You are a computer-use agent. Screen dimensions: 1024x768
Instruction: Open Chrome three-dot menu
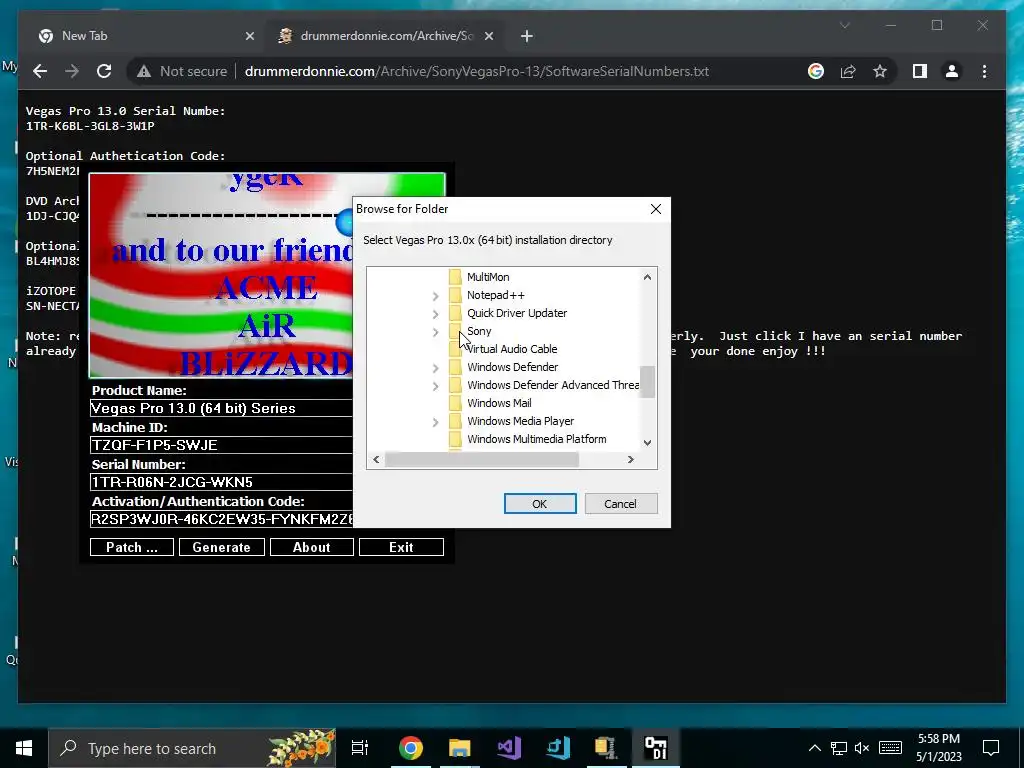[984, 71]
